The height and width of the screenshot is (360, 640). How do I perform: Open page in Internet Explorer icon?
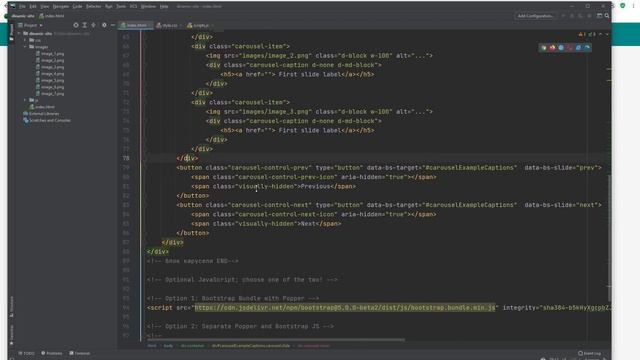pyautogui.click(x=578, y=48)
